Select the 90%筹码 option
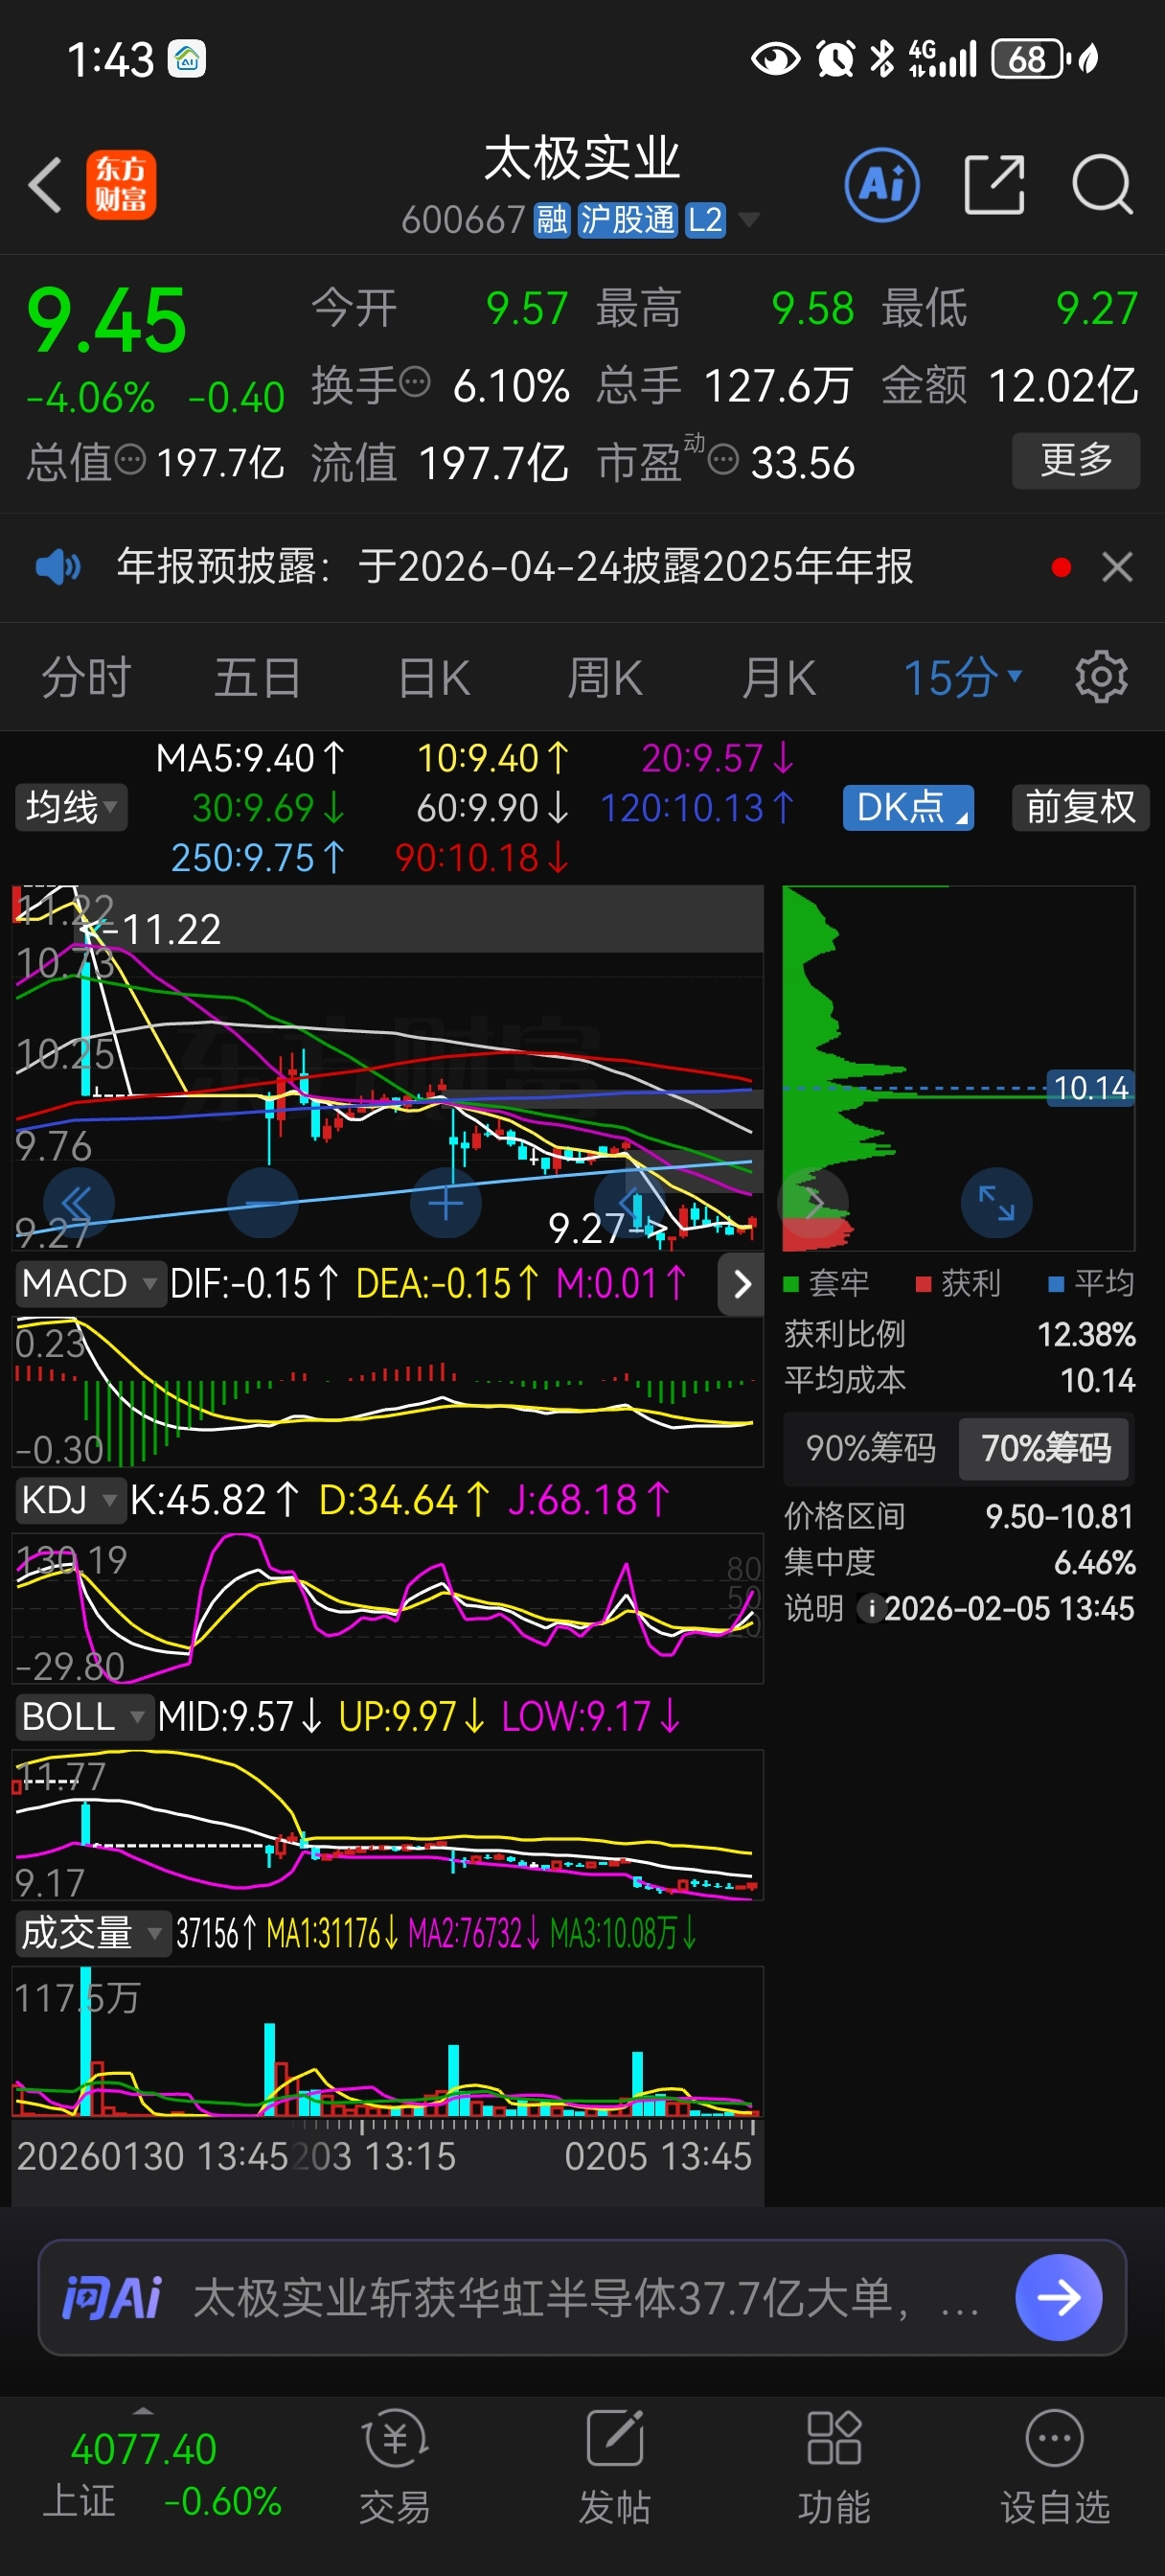This screenshot has height=2576, width=1165. 871,1448
